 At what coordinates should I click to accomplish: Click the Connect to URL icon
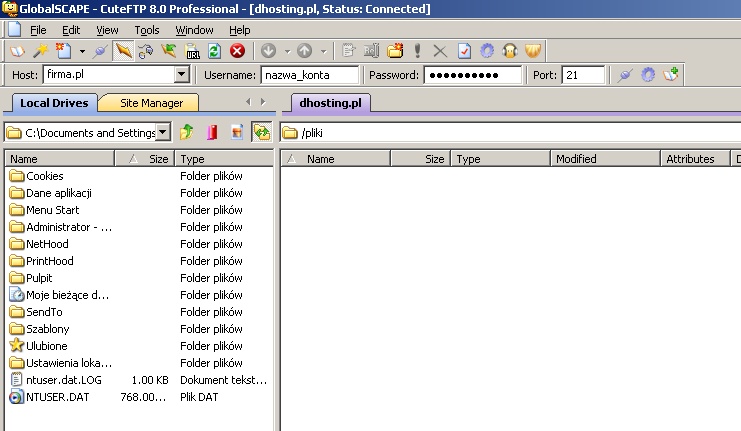tap(192, 51)
